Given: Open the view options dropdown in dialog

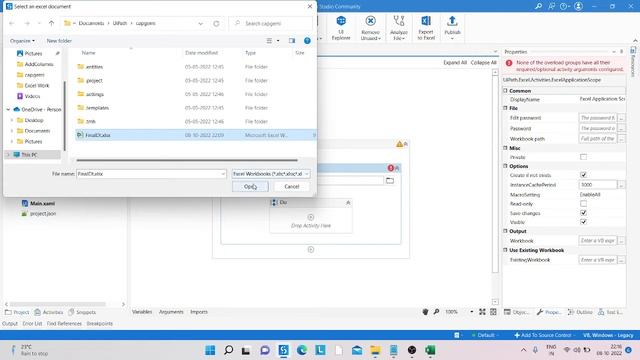Looking at the screenshot, I should click(278, 41).
